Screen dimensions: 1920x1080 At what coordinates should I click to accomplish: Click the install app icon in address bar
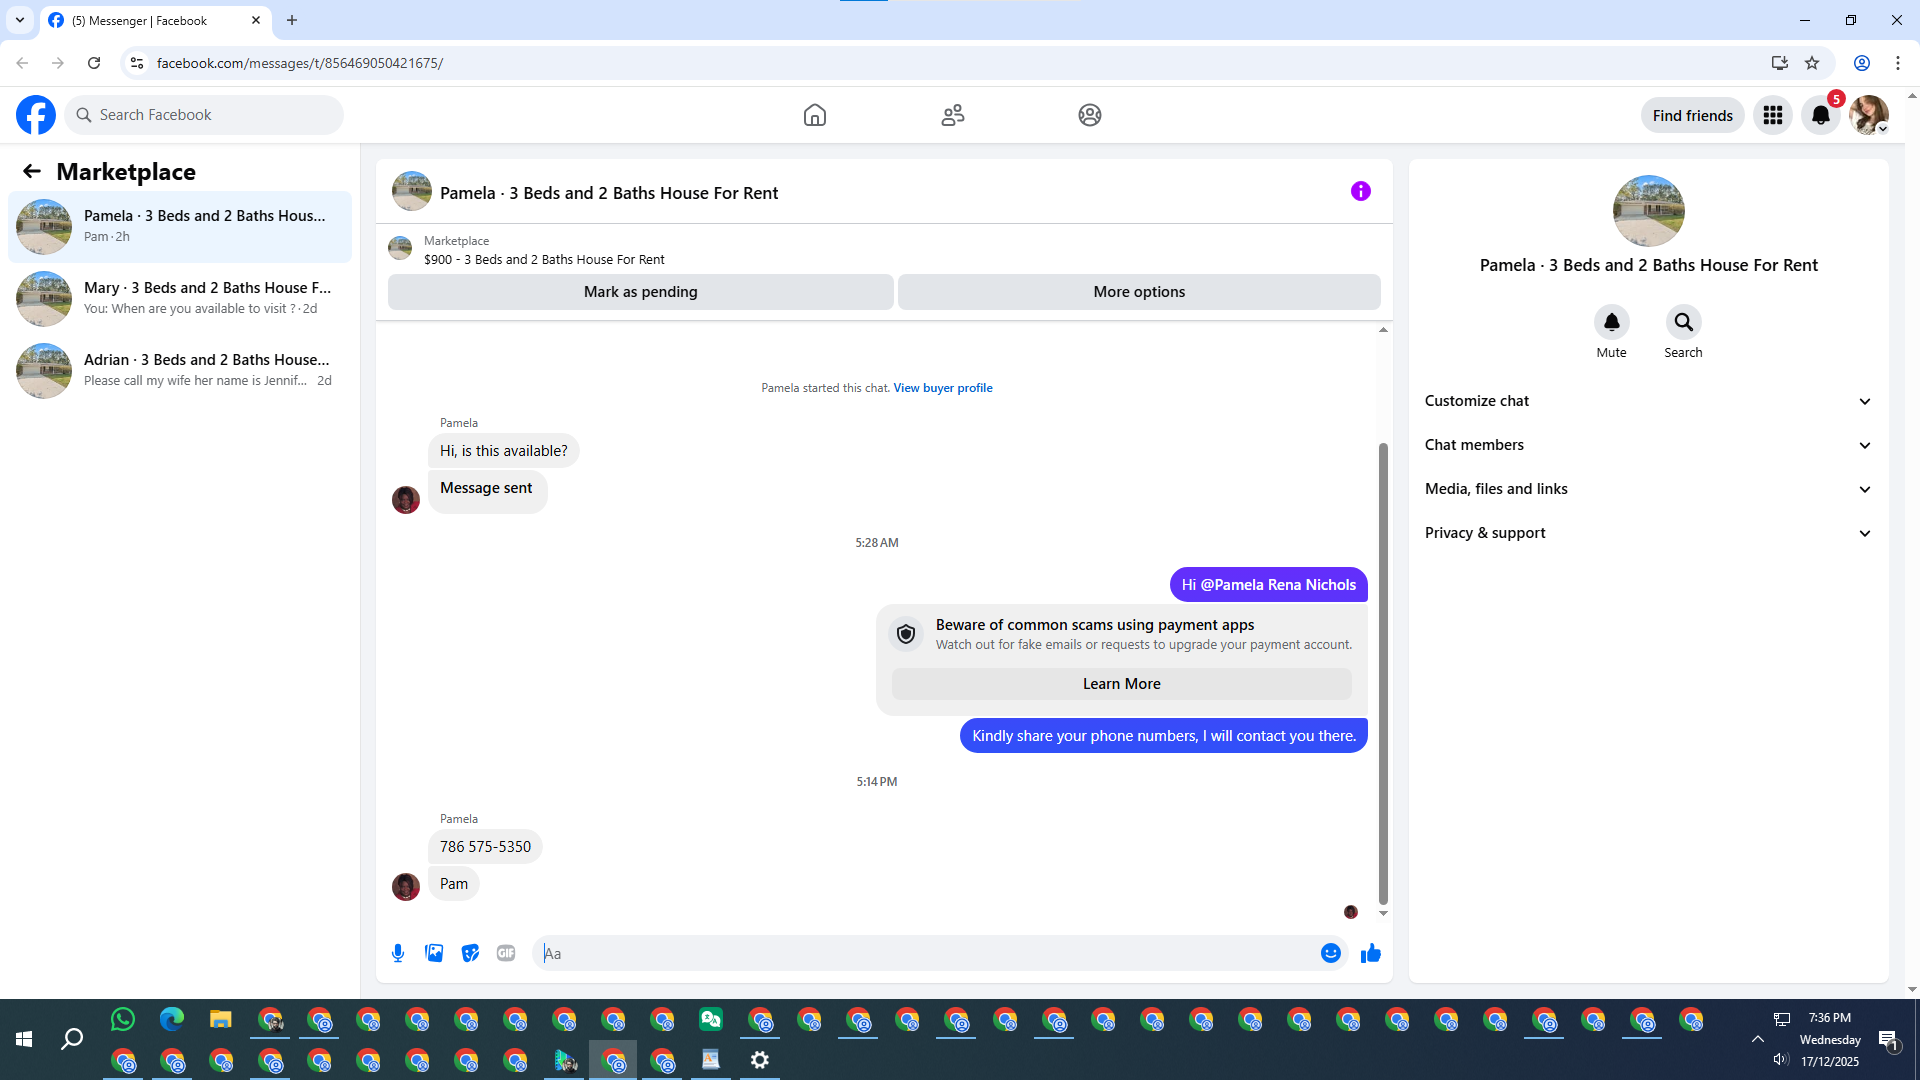click(1780, 63)
